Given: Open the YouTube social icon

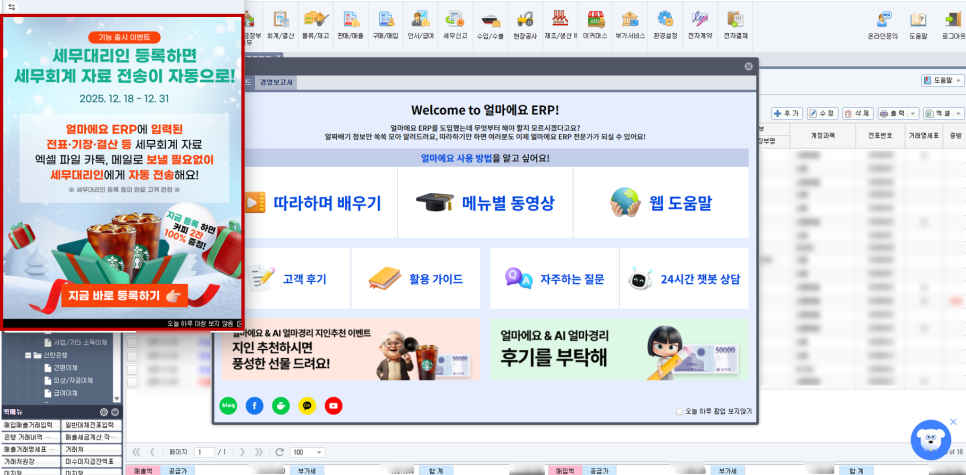Looking at the screenshot, I should (x=334, y=405).
